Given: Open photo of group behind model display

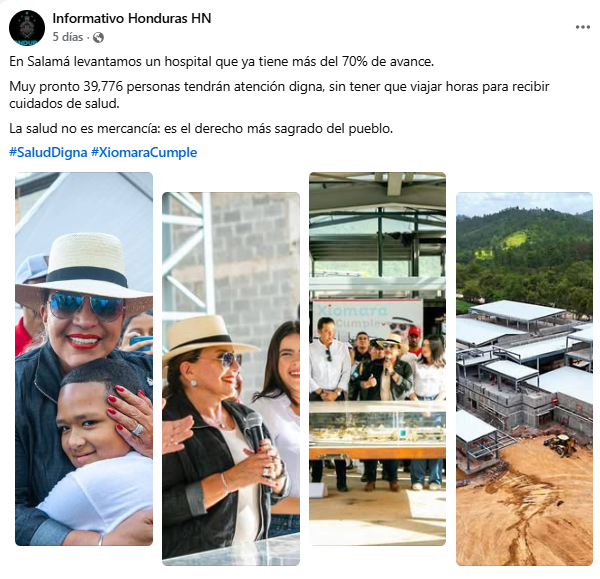Looking at the screenshot, I should point(377,359).
